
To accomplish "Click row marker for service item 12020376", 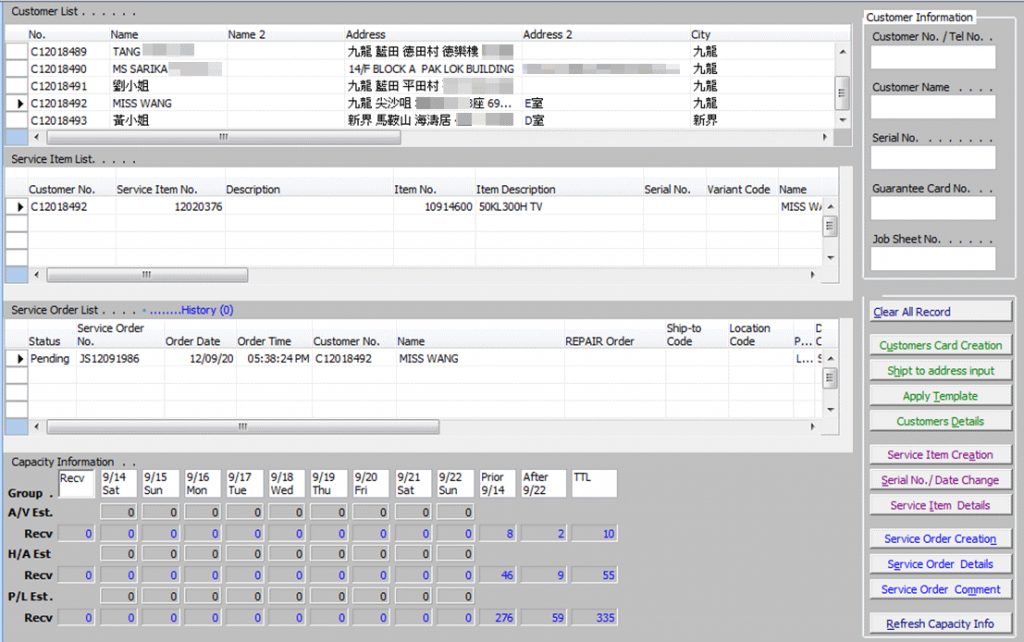I will point(17,207).
